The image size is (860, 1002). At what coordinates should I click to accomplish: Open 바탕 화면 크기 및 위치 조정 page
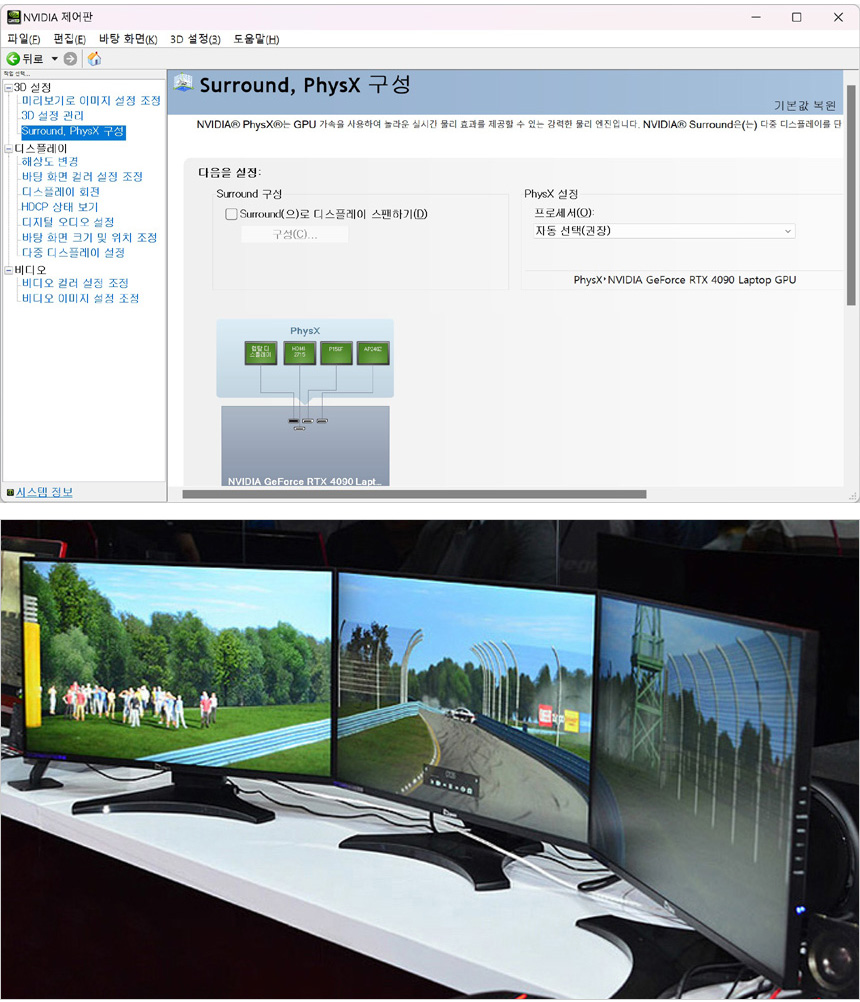[89, 237]
